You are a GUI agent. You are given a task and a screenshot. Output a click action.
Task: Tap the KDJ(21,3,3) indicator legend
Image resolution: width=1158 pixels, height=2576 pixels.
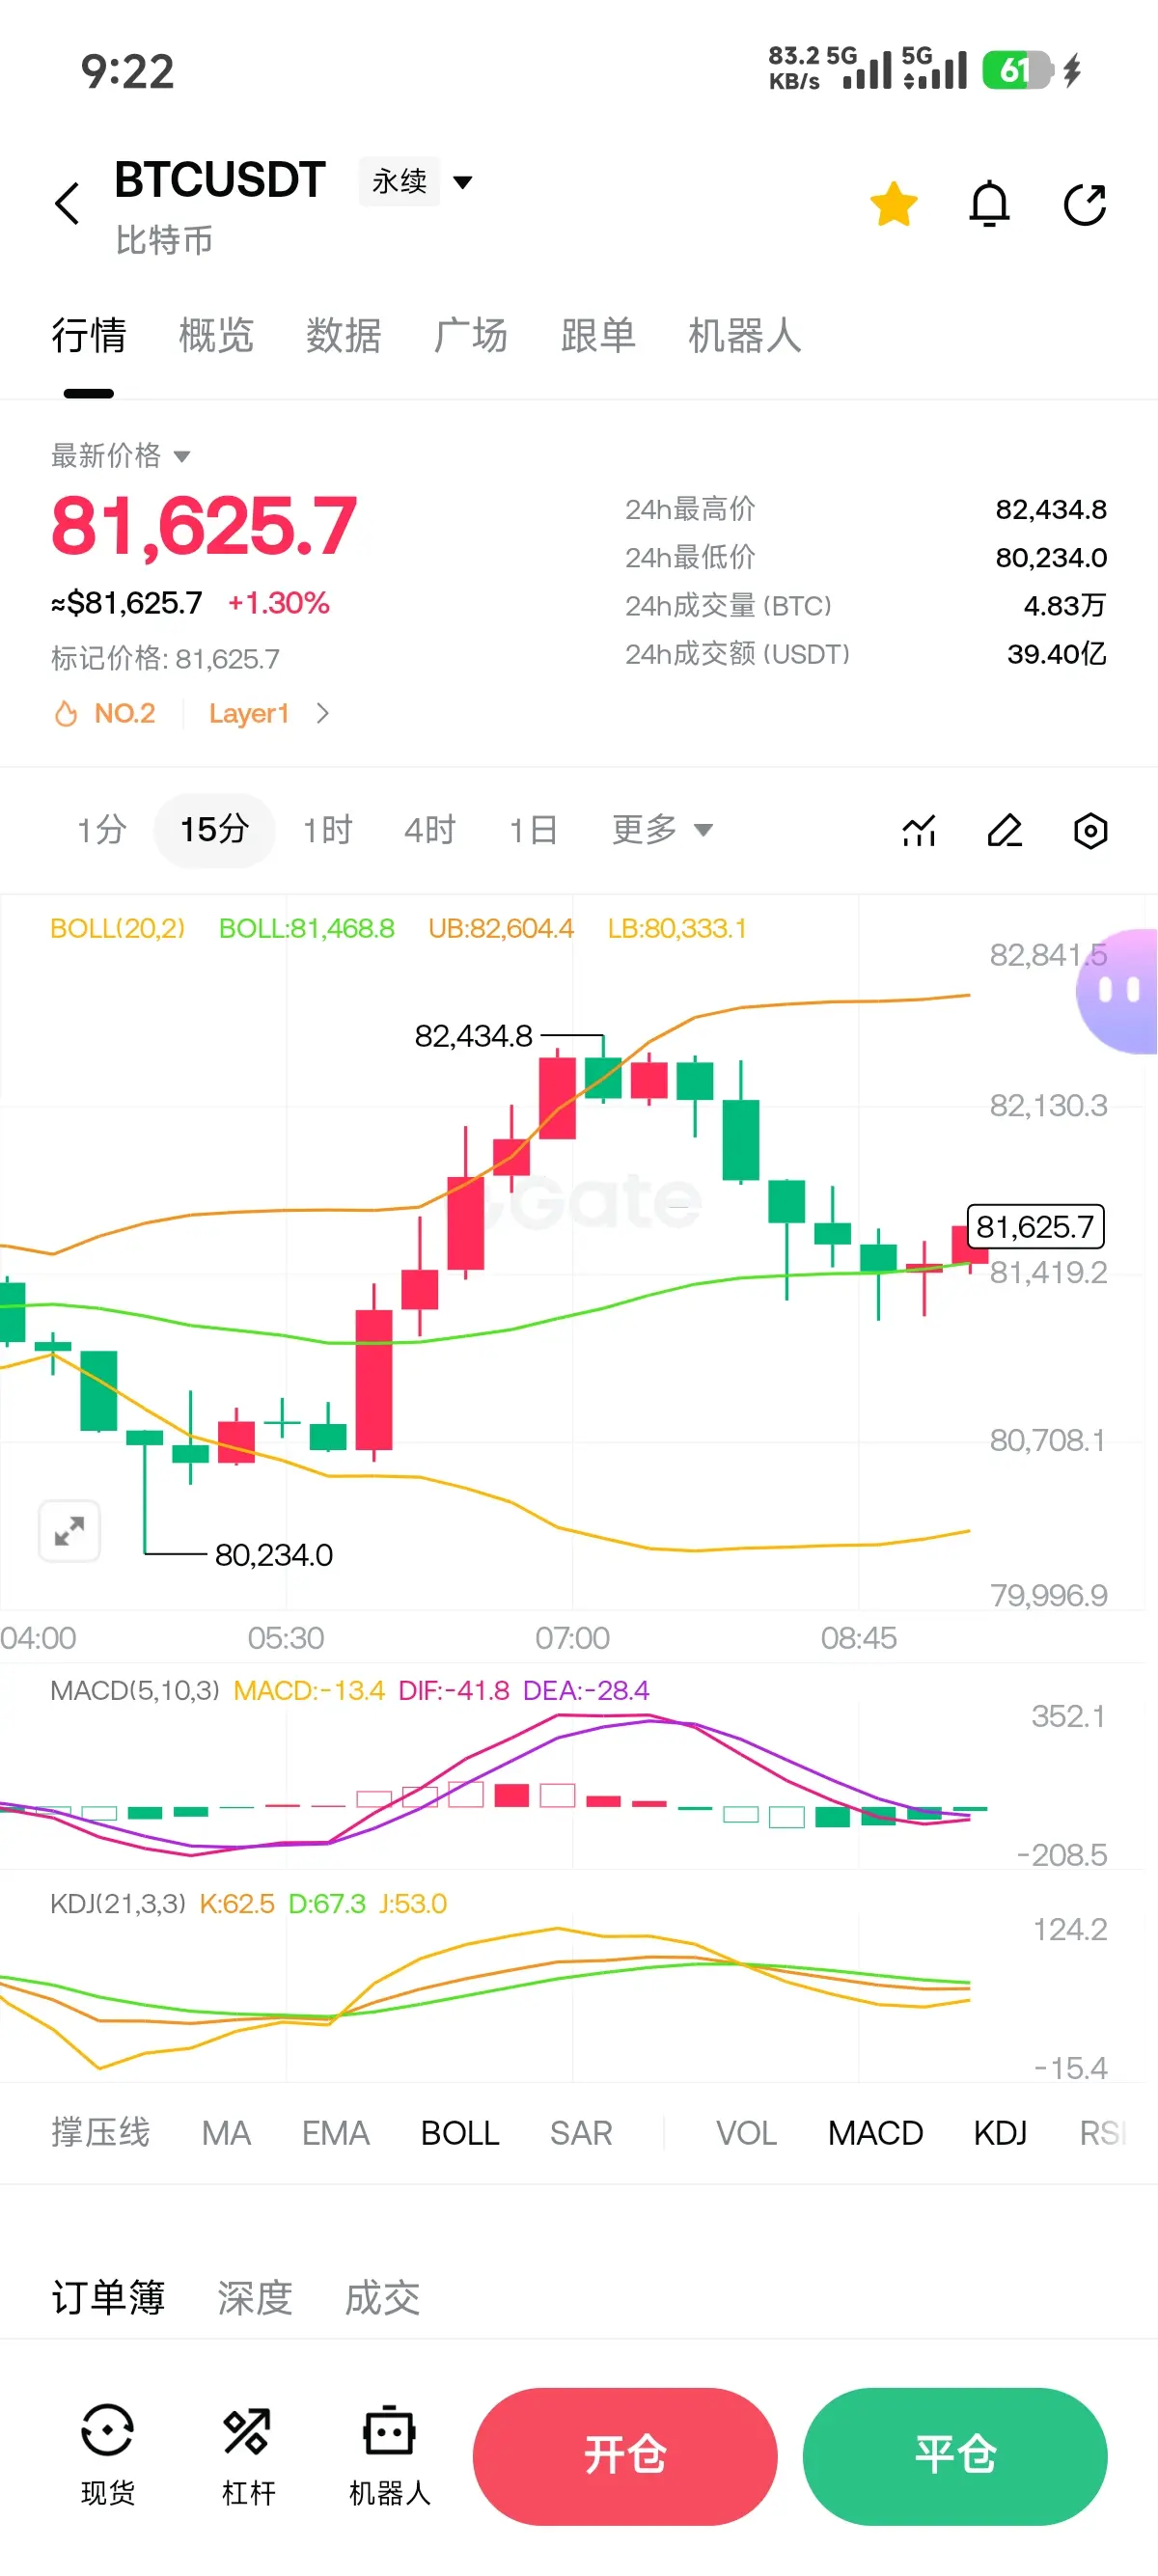tap(118, 1903)
